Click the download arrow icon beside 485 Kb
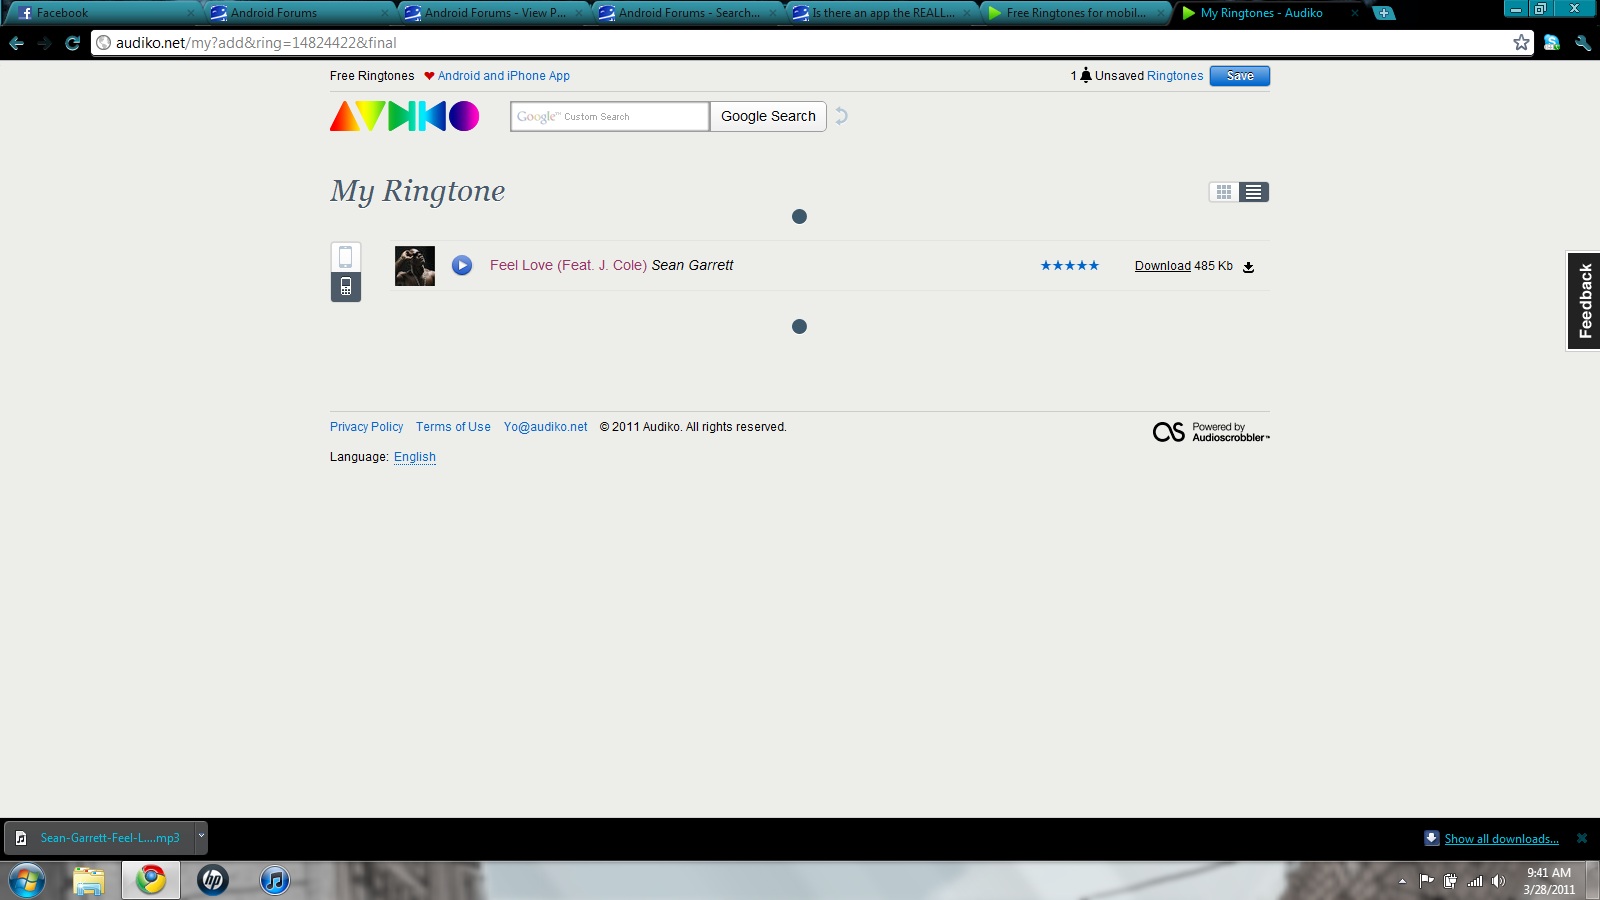The image size is (1600, 900). click(x=1248, y=267)
